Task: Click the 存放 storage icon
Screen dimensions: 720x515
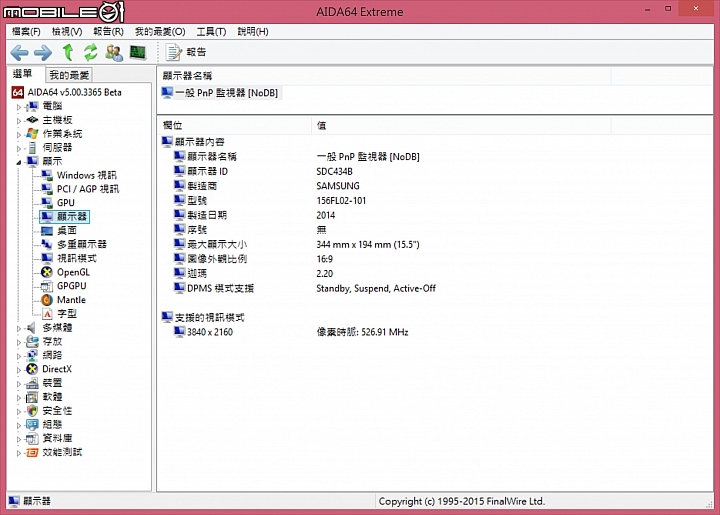Action: [32, 341]
